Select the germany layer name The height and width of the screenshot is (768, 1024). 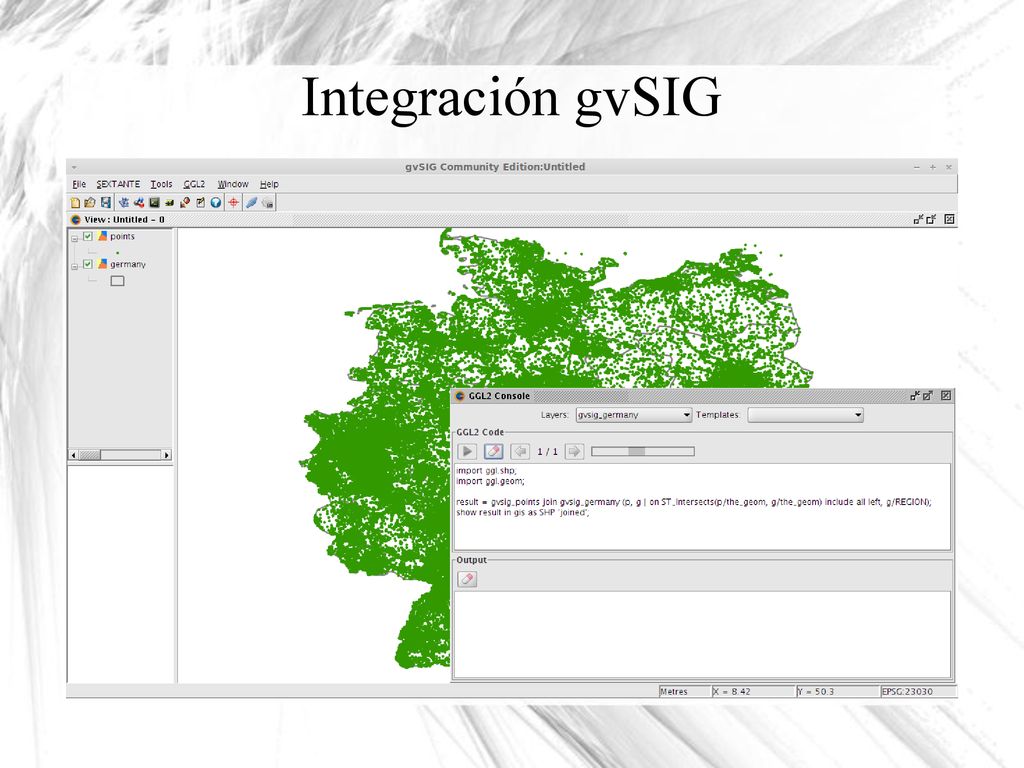pos(128,264)
